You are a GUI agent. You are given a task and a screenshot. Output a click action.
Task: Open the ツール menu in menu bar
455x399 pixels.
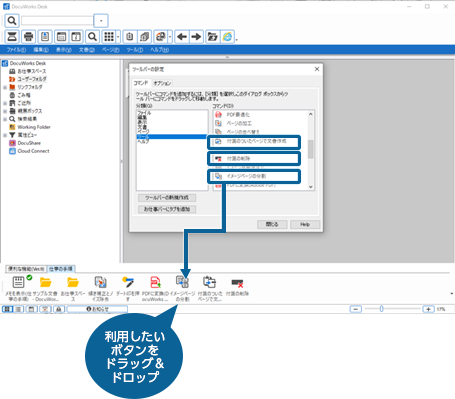coord(135,50)
